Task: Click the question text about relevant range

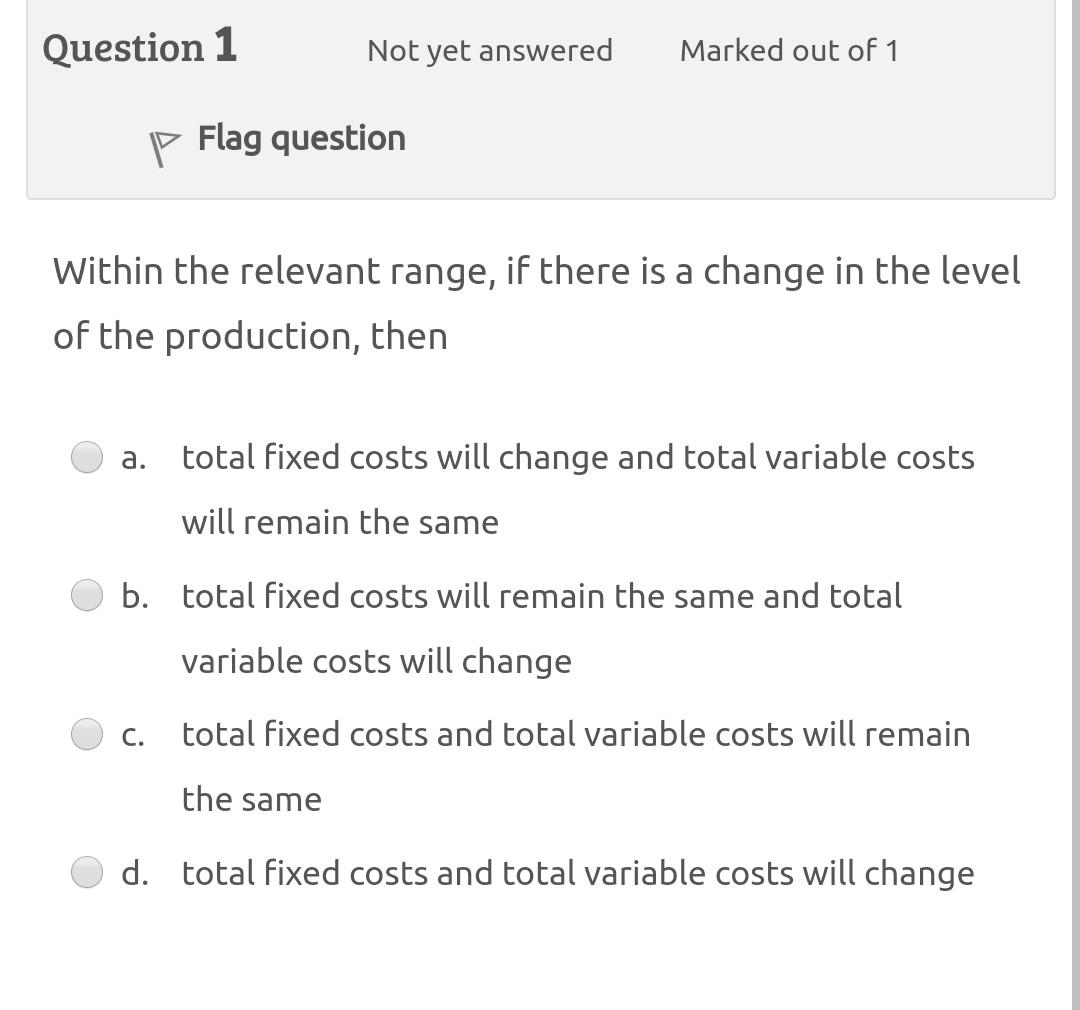Action: coord(537,302)
